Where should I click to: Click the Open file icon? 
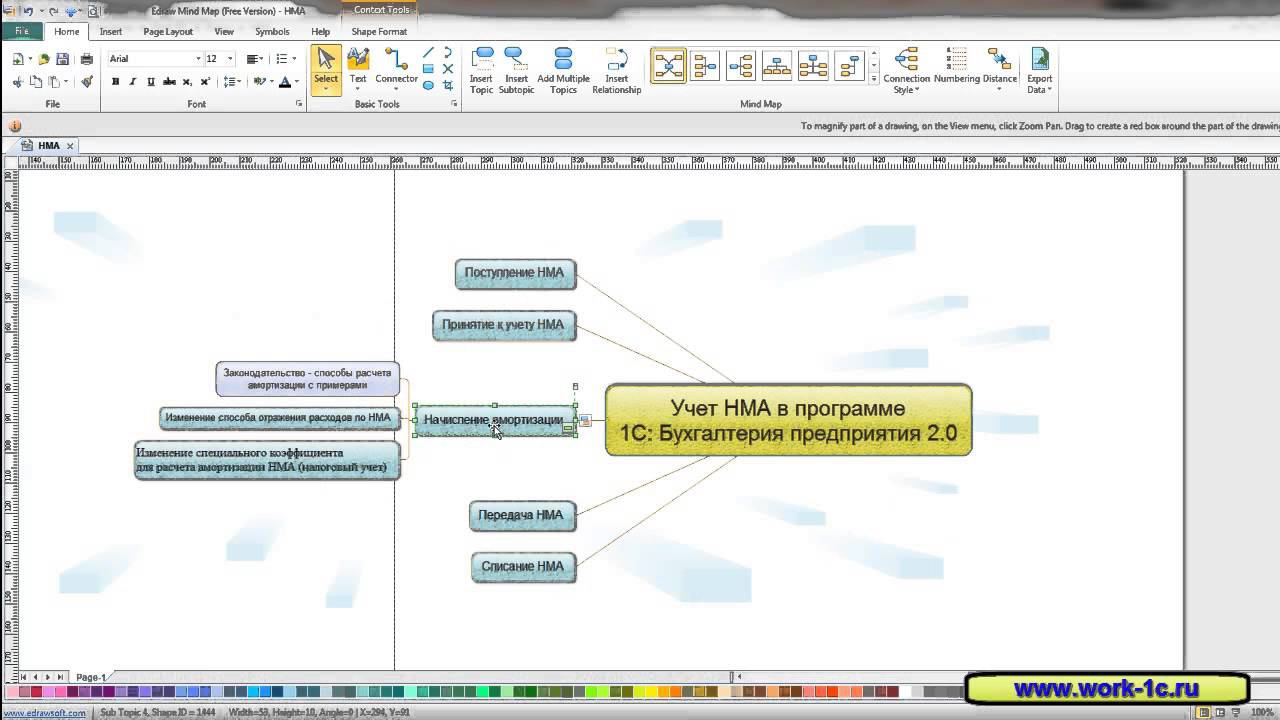[x=44, y=59]
